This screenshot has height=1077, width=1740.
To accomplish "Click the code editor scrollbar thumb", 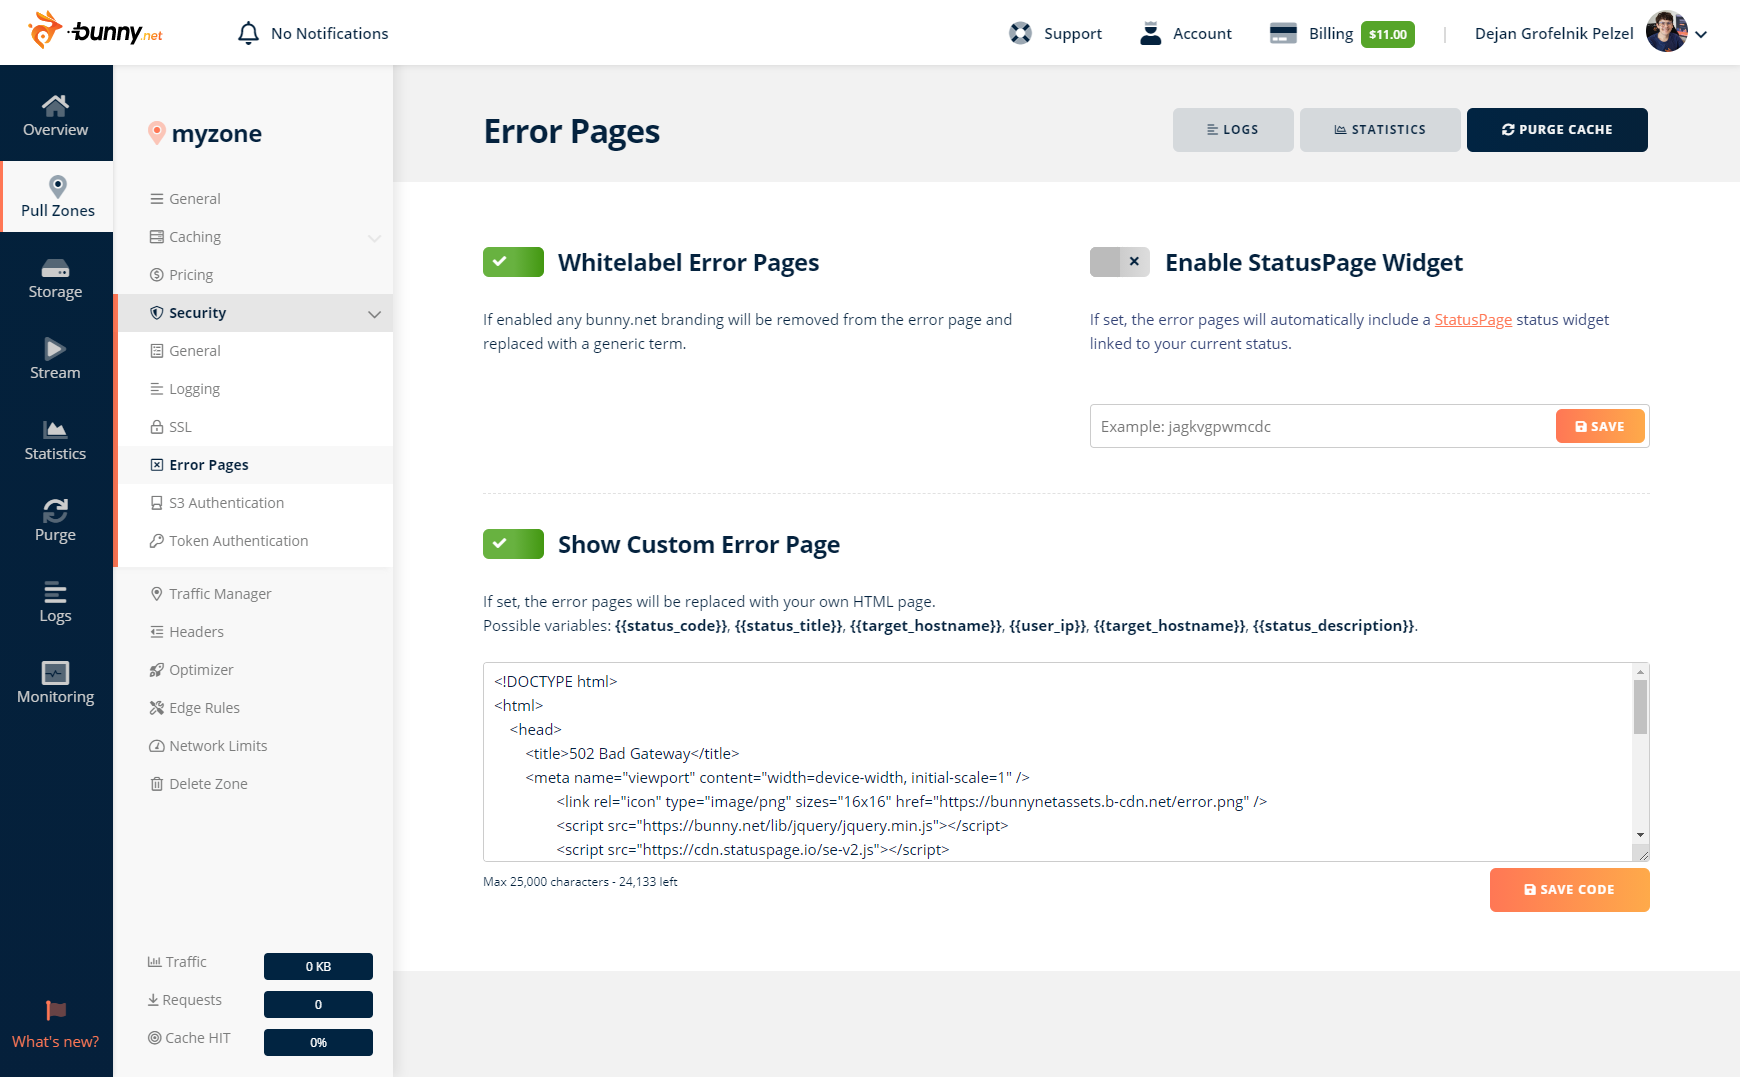I will pos(1640,707).
